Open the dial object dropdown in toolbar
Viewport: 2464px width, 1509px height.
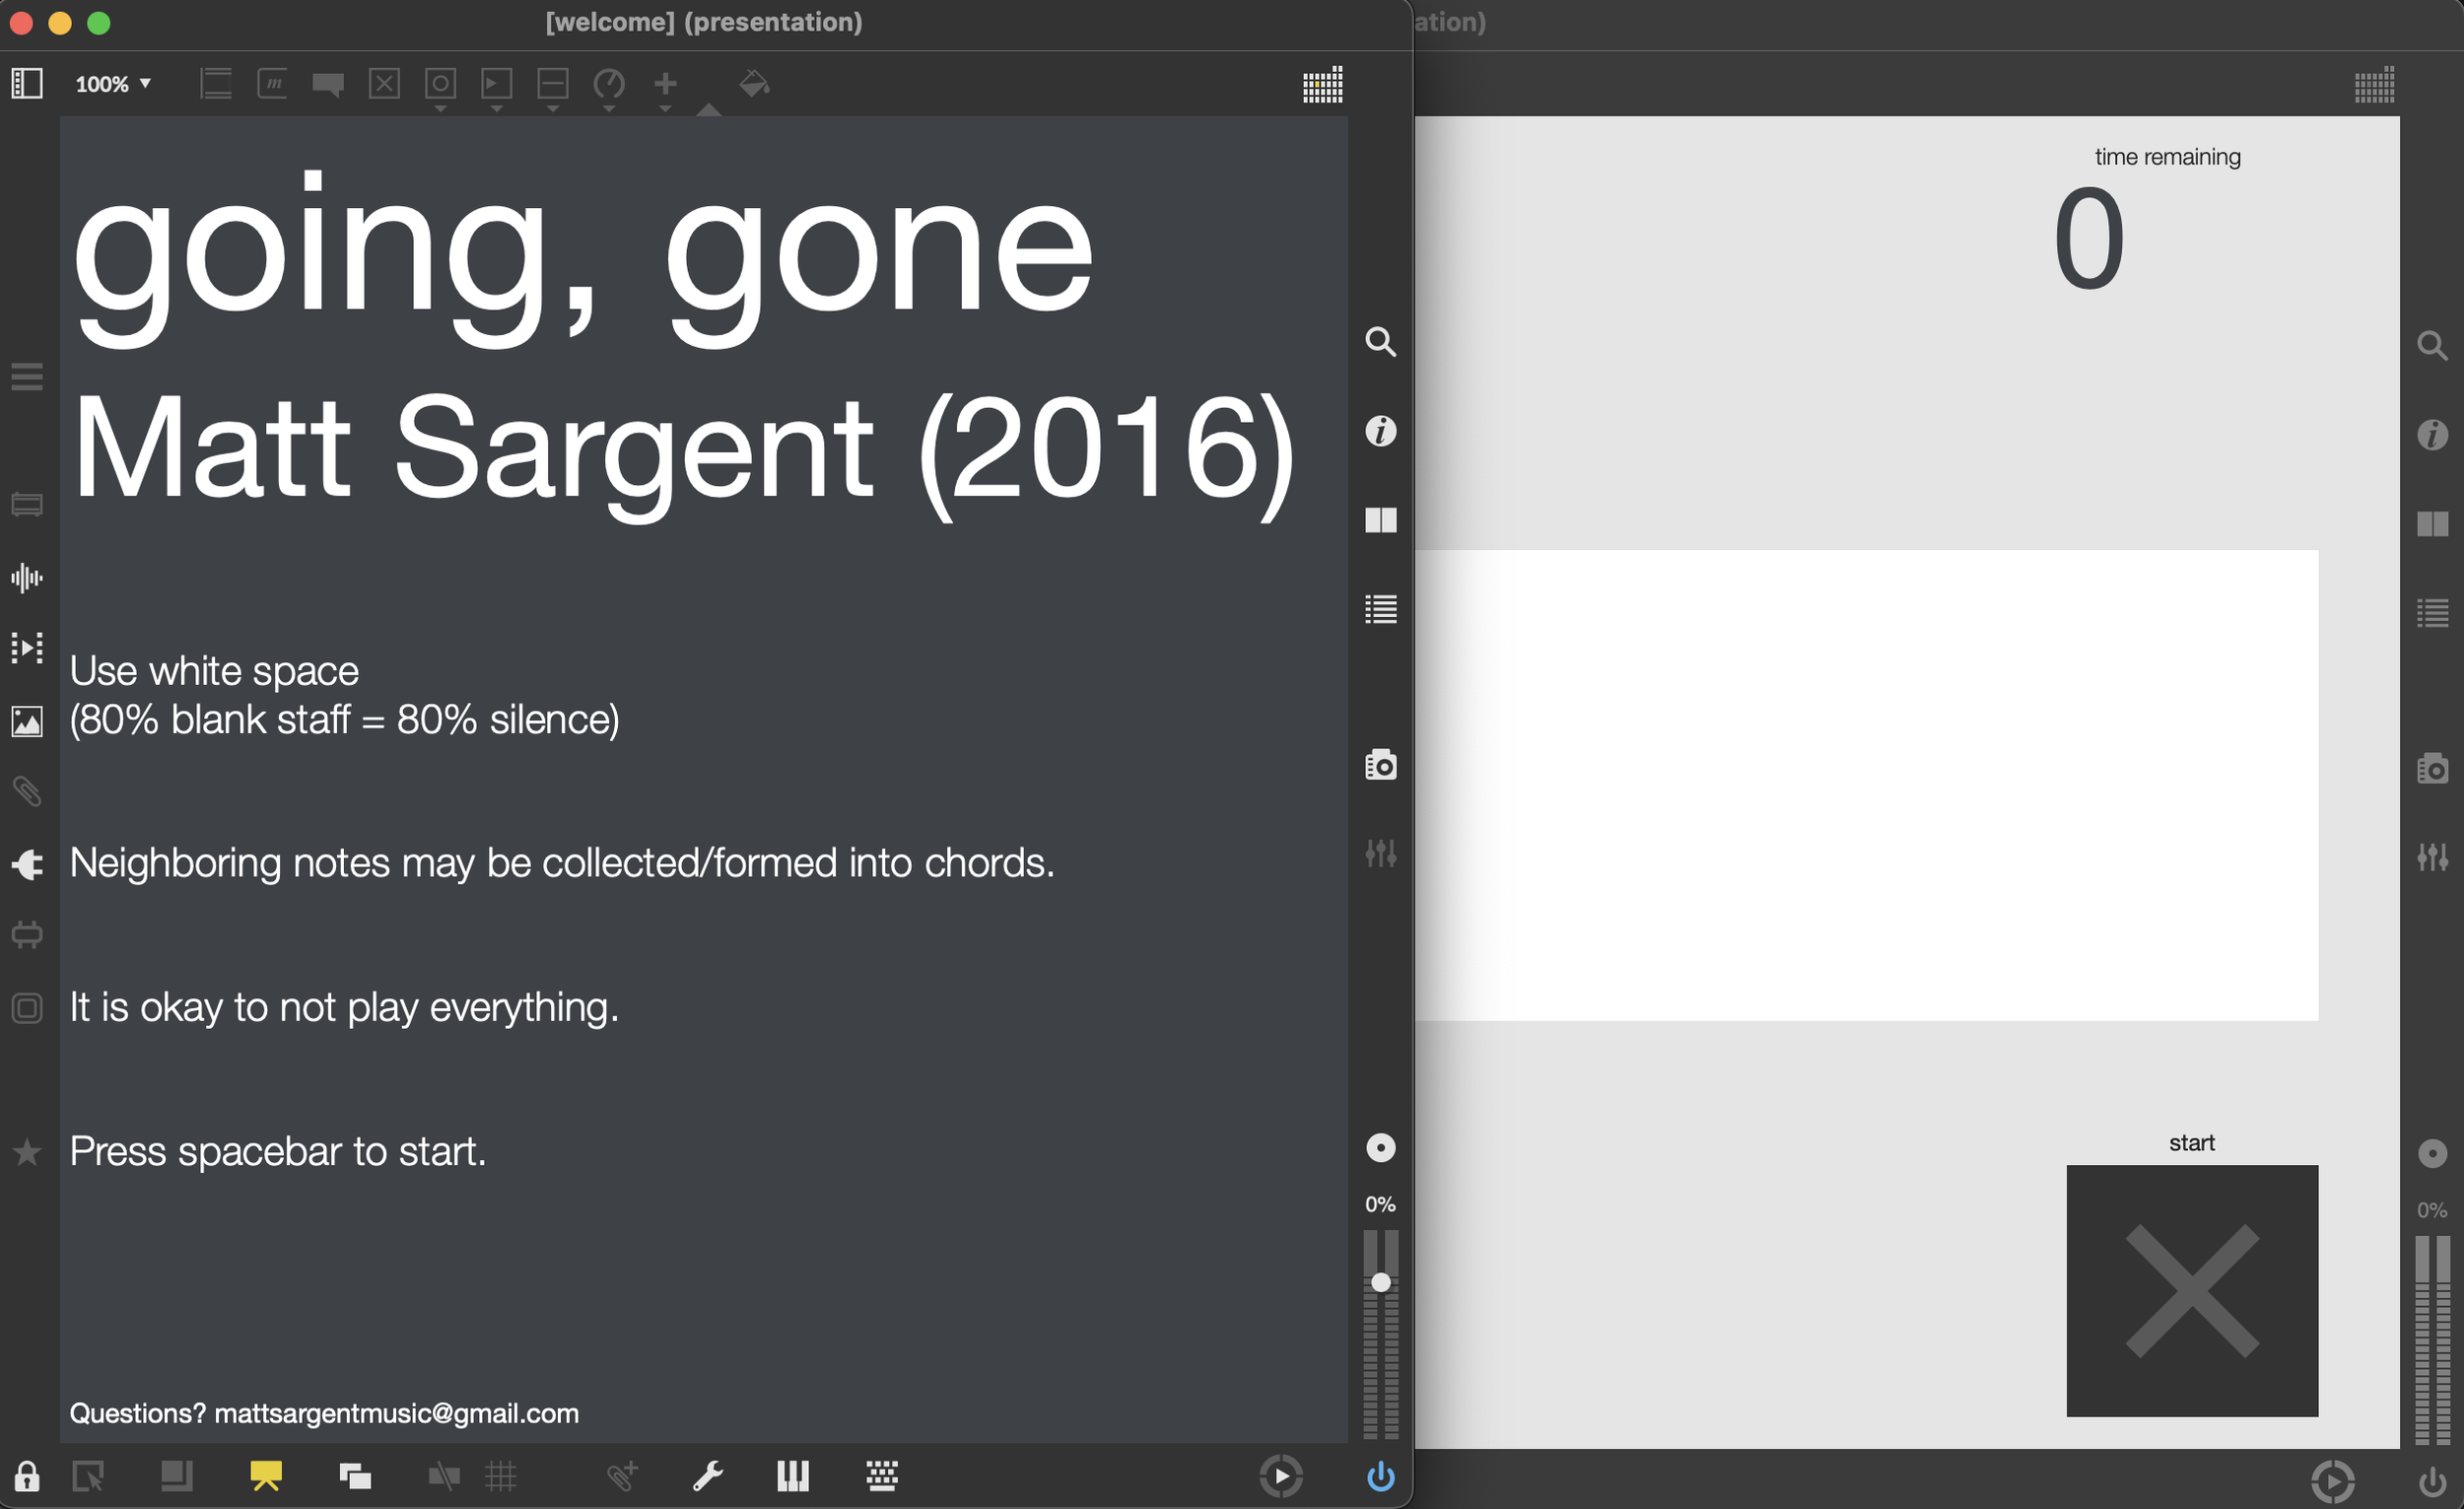[x=609, y=88]
